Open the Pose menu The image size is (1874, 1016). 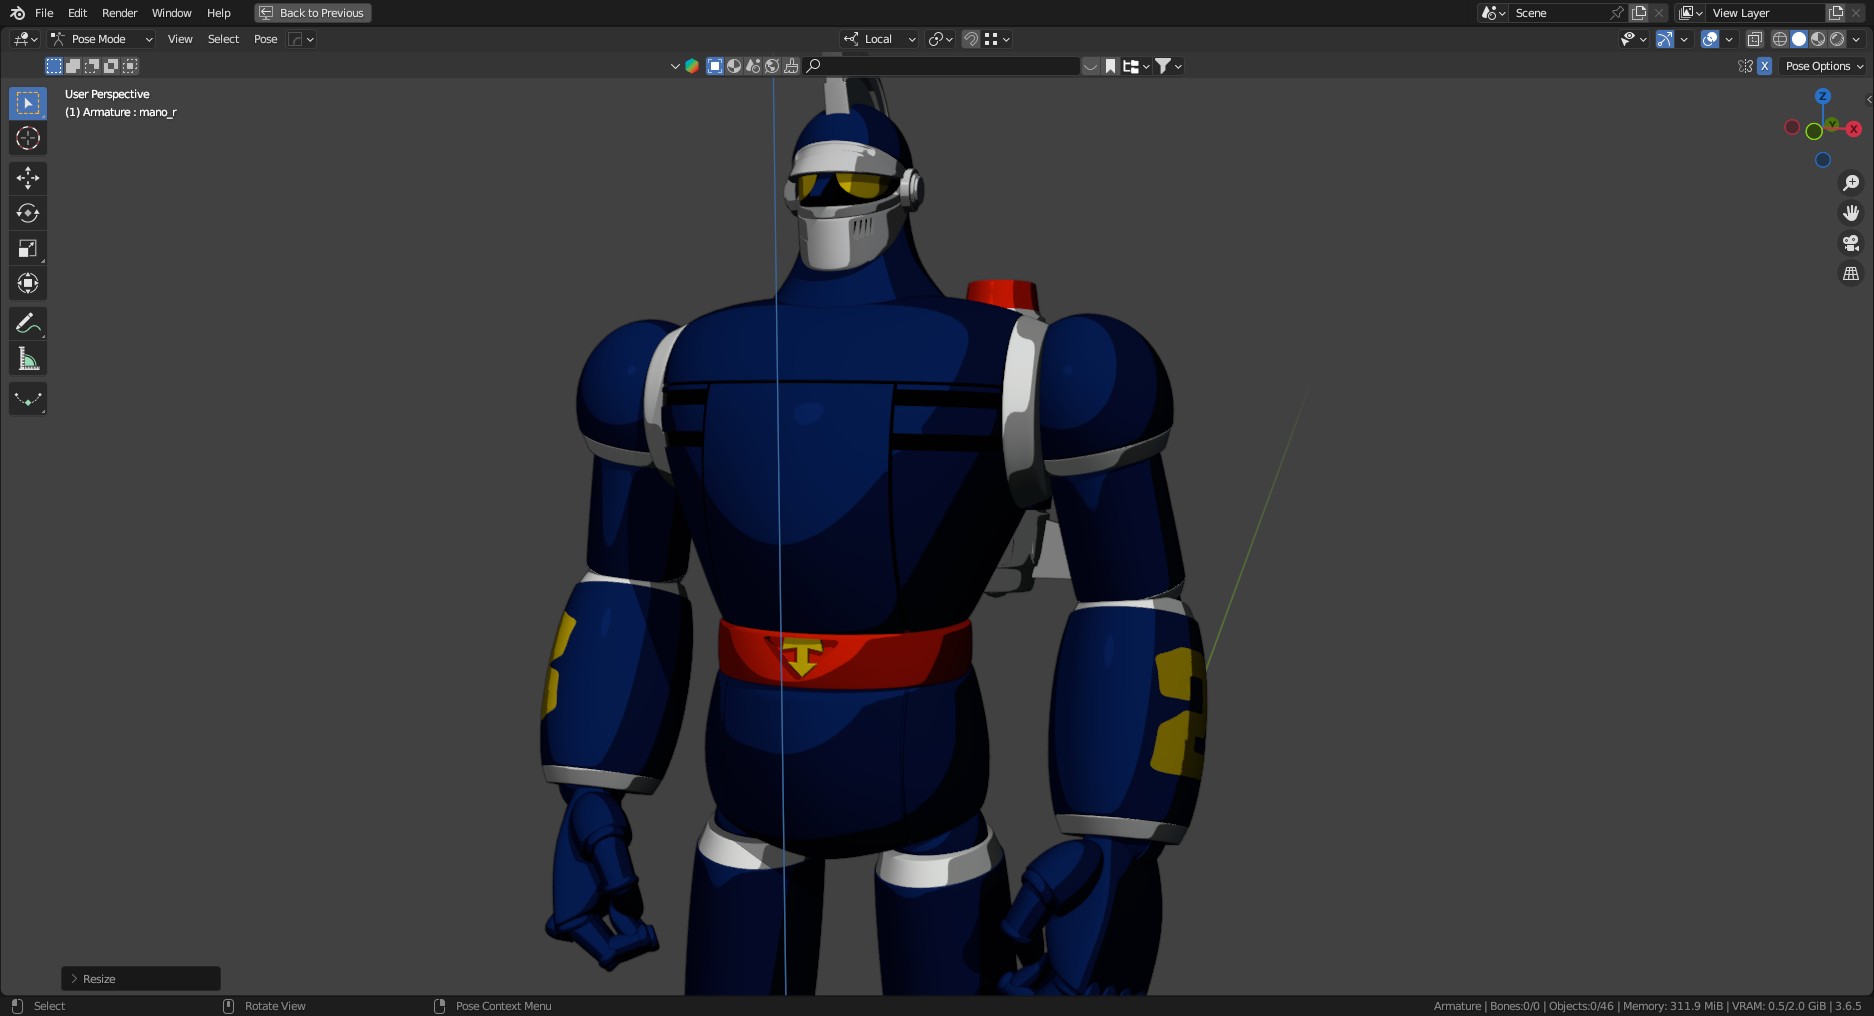[265, 39]
